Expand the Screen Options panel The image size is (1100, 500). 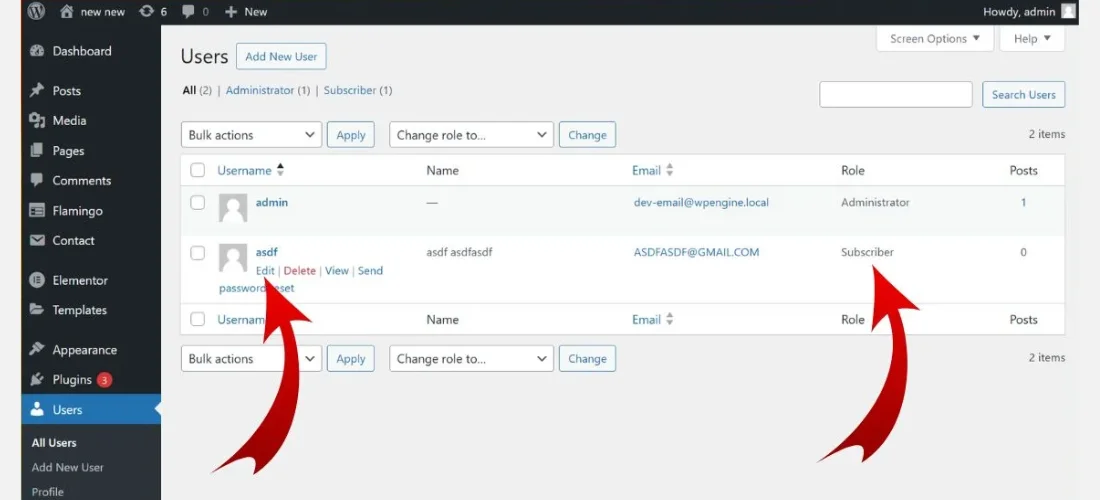tap(935, 39)
